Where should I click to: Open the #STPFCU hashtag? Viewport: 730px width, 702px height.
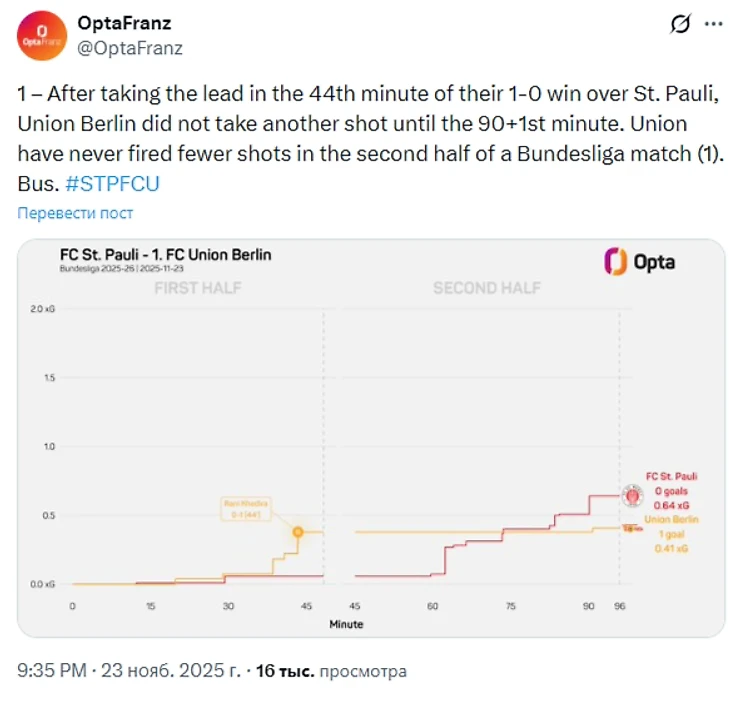coord(112,184)
